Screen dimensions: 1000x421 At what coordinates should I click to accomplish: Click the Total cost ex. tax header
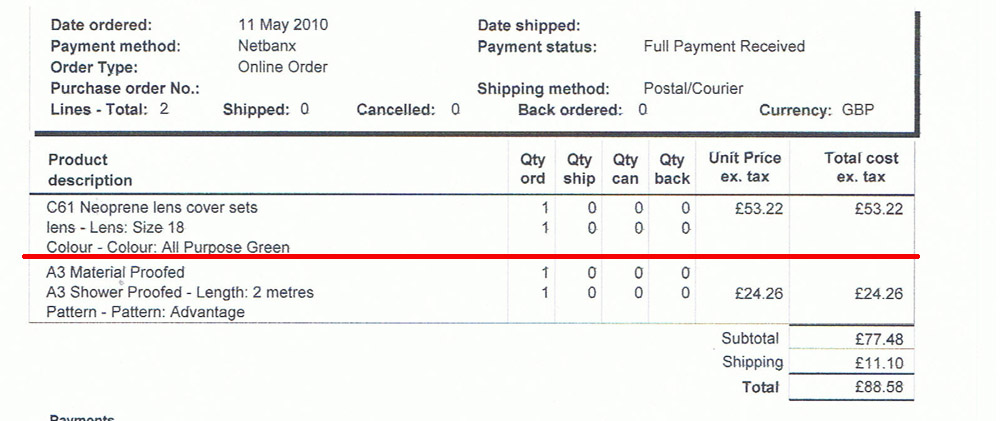pyautogui.click(x=861, y=168)
